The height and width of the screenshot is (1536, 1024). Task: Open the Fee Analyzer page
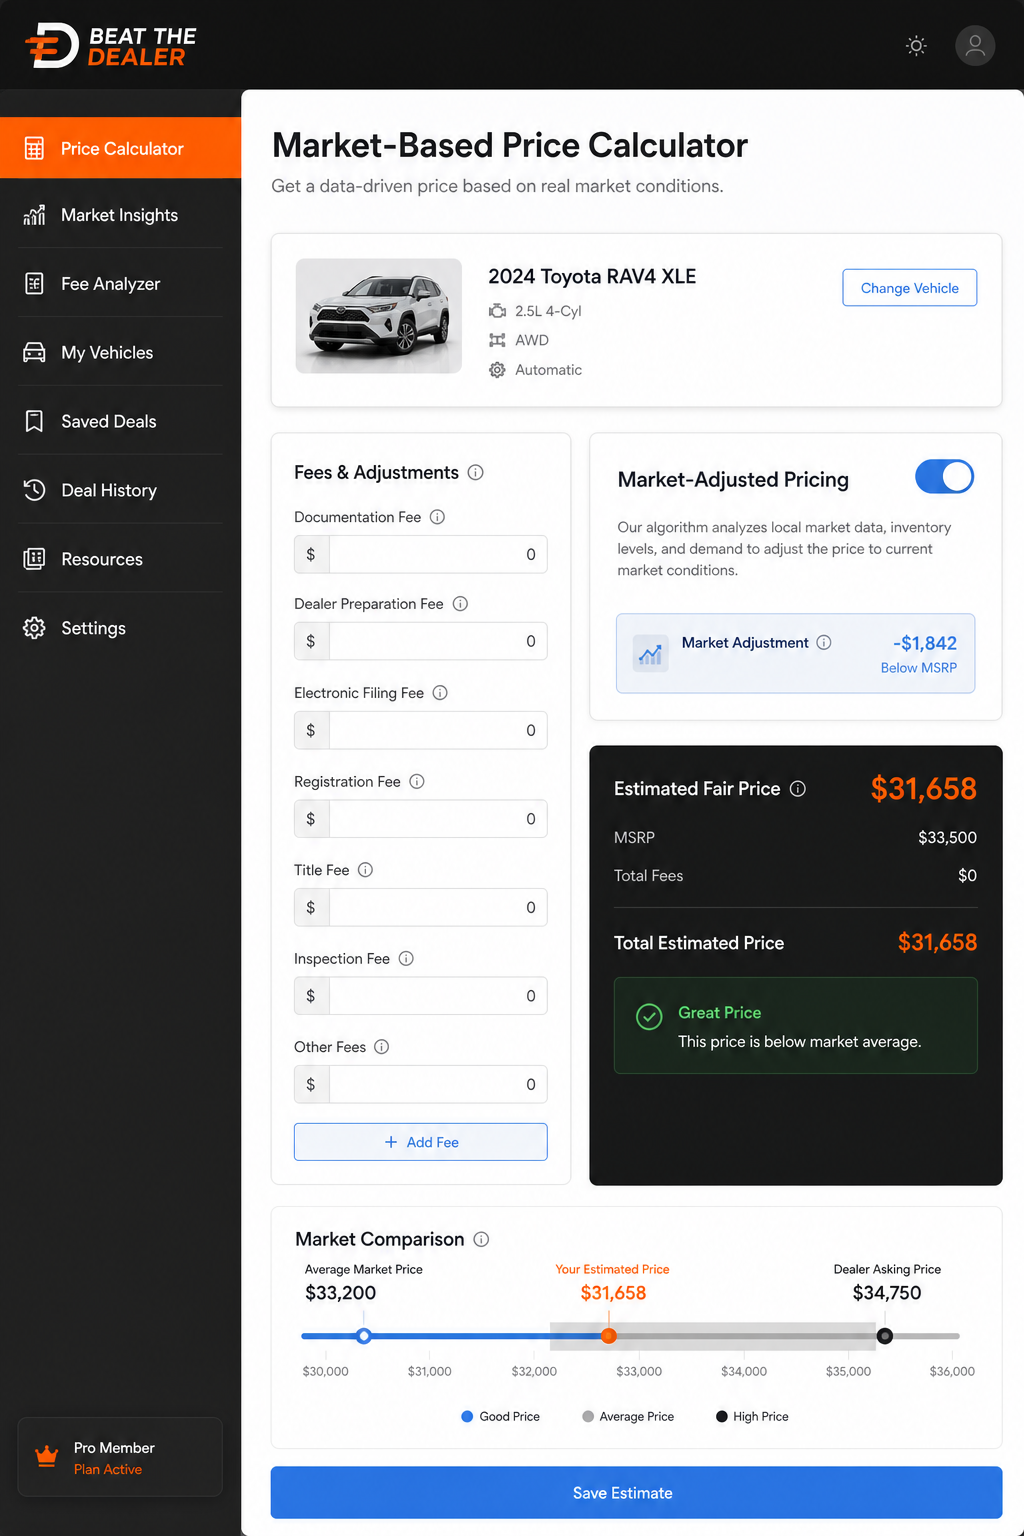click(120, 284)
